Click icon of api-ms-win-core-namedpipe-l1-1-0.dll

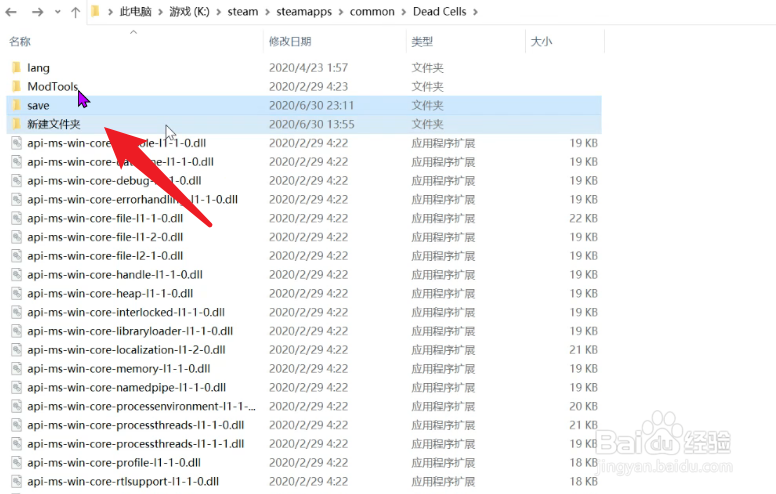[16, 387]
